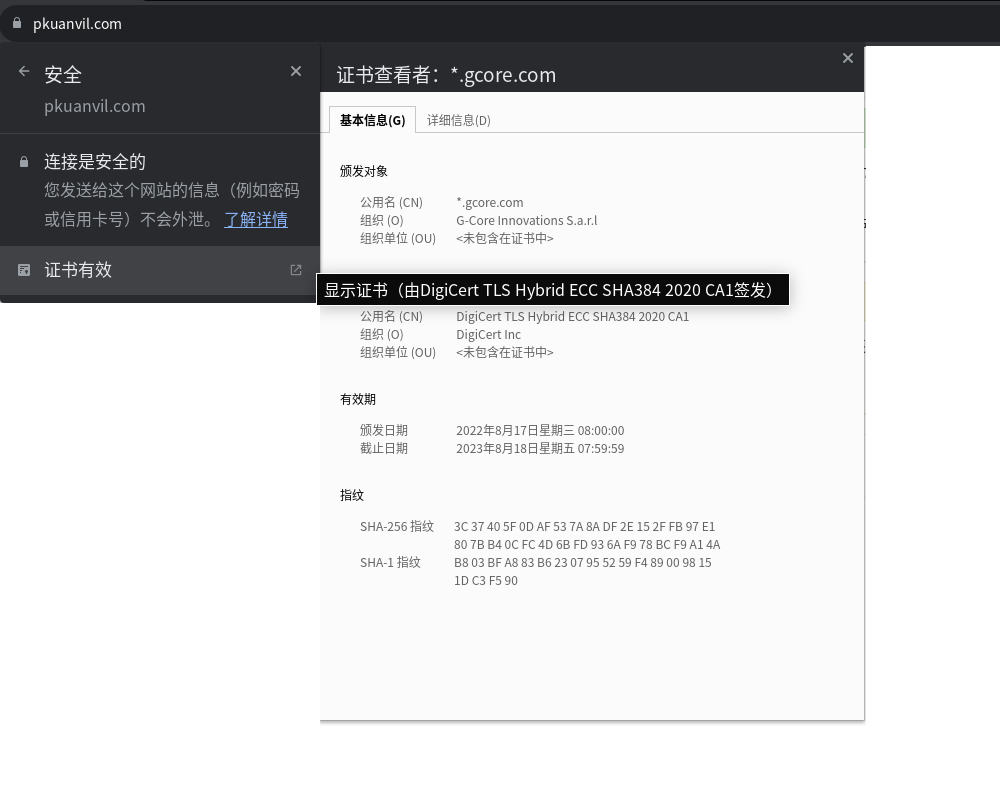This screenshot has width=1000, height=791.
Task: Click the issuer DigiCert TLS Hybrid ECC name
Action: click(x=571, y=316)
